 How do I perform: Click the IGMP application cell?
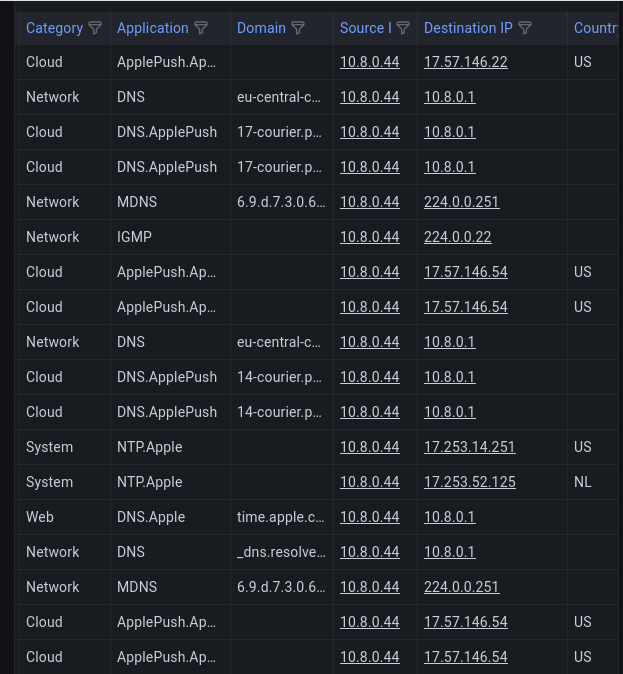point(134,237)
